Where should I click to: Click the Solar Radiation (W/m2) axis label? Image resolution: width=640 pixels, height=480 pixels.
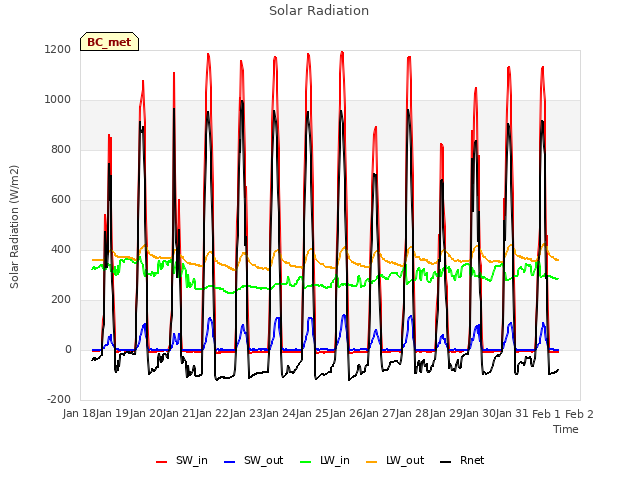(14, 227)
